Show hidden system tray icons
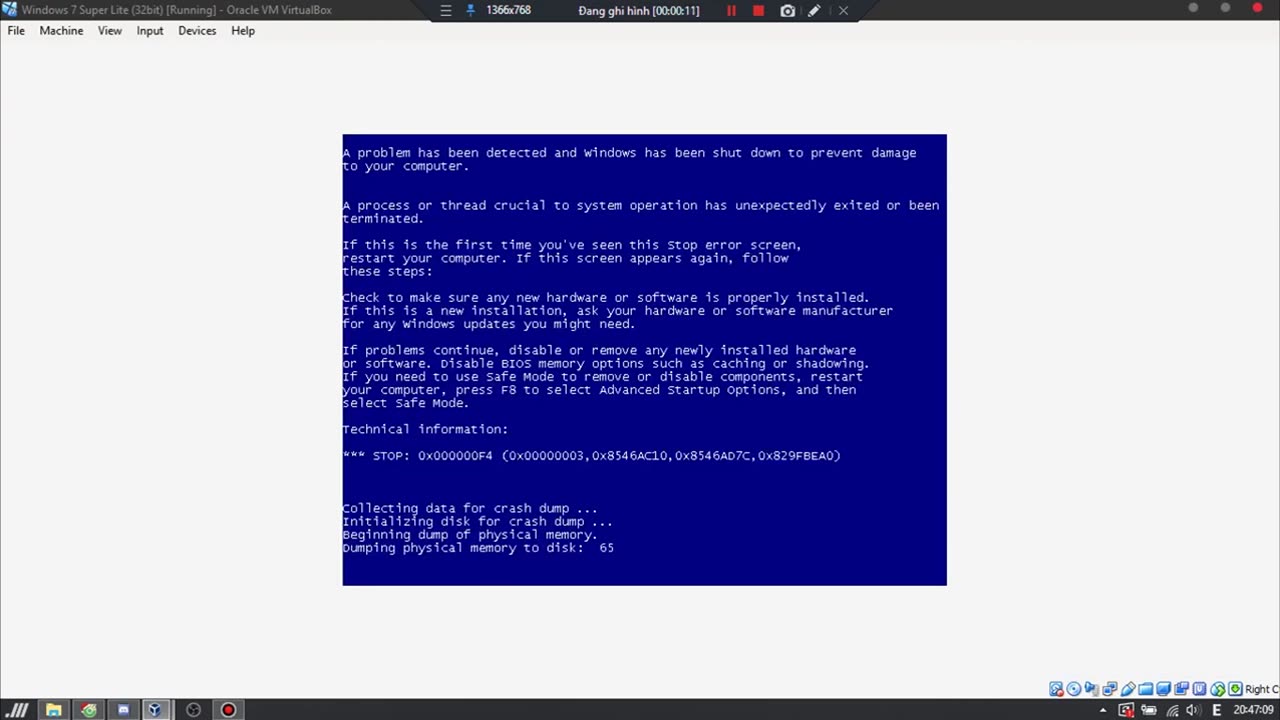 [1103, 710]
